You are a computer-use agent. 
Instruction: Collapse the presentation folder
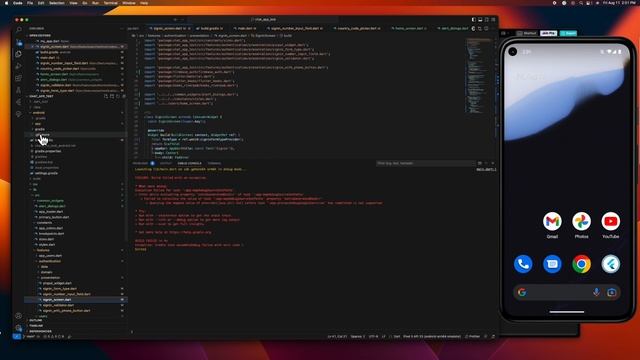51,278
